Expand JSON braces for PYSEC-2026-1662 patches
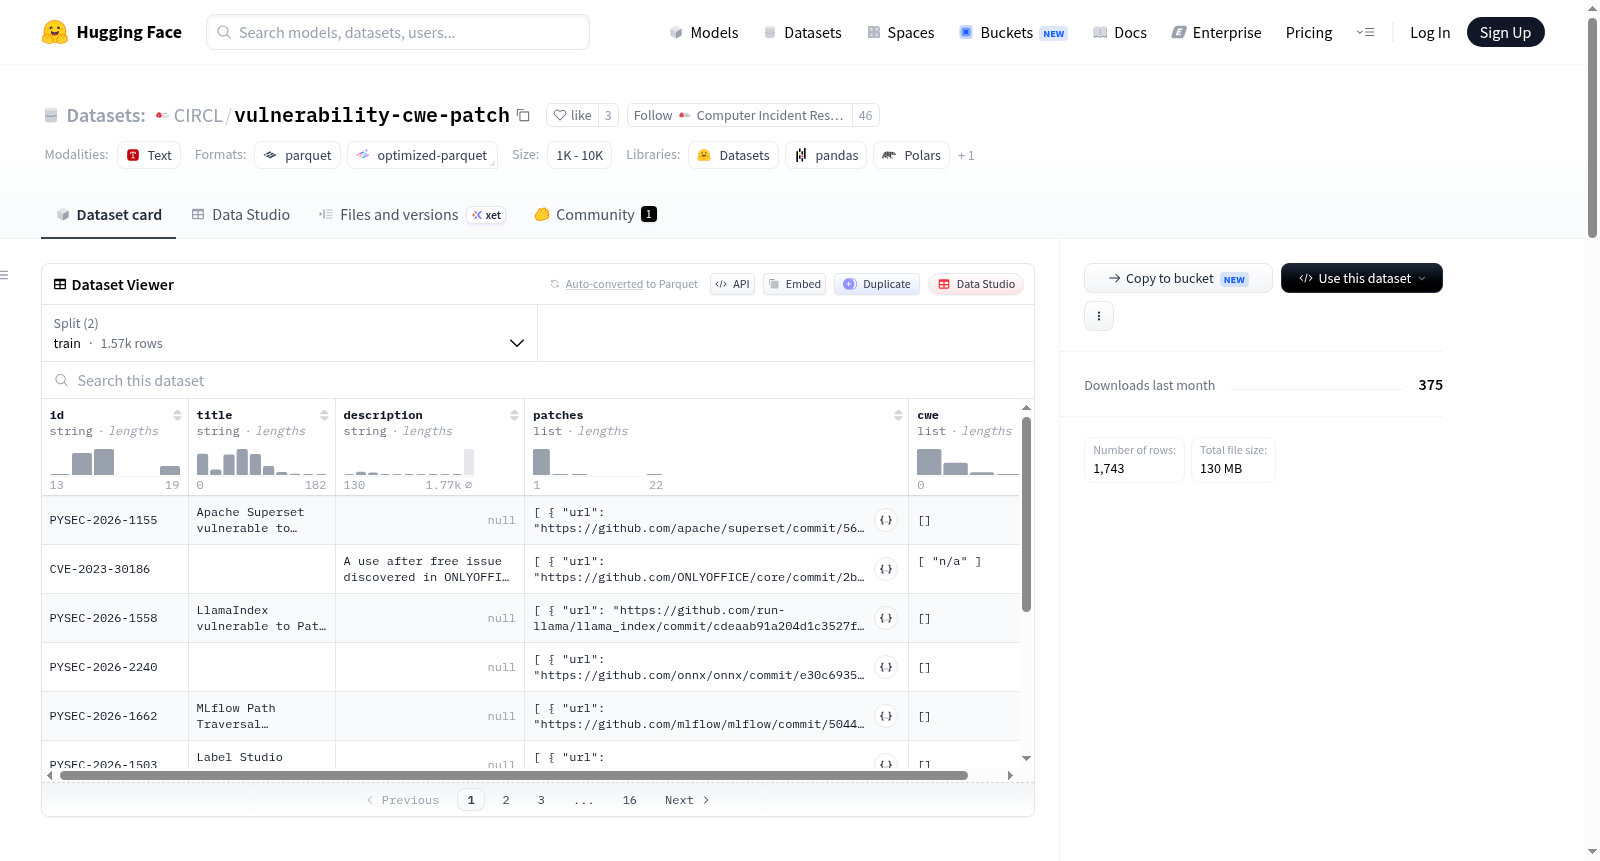 click(x=886, y=716)
